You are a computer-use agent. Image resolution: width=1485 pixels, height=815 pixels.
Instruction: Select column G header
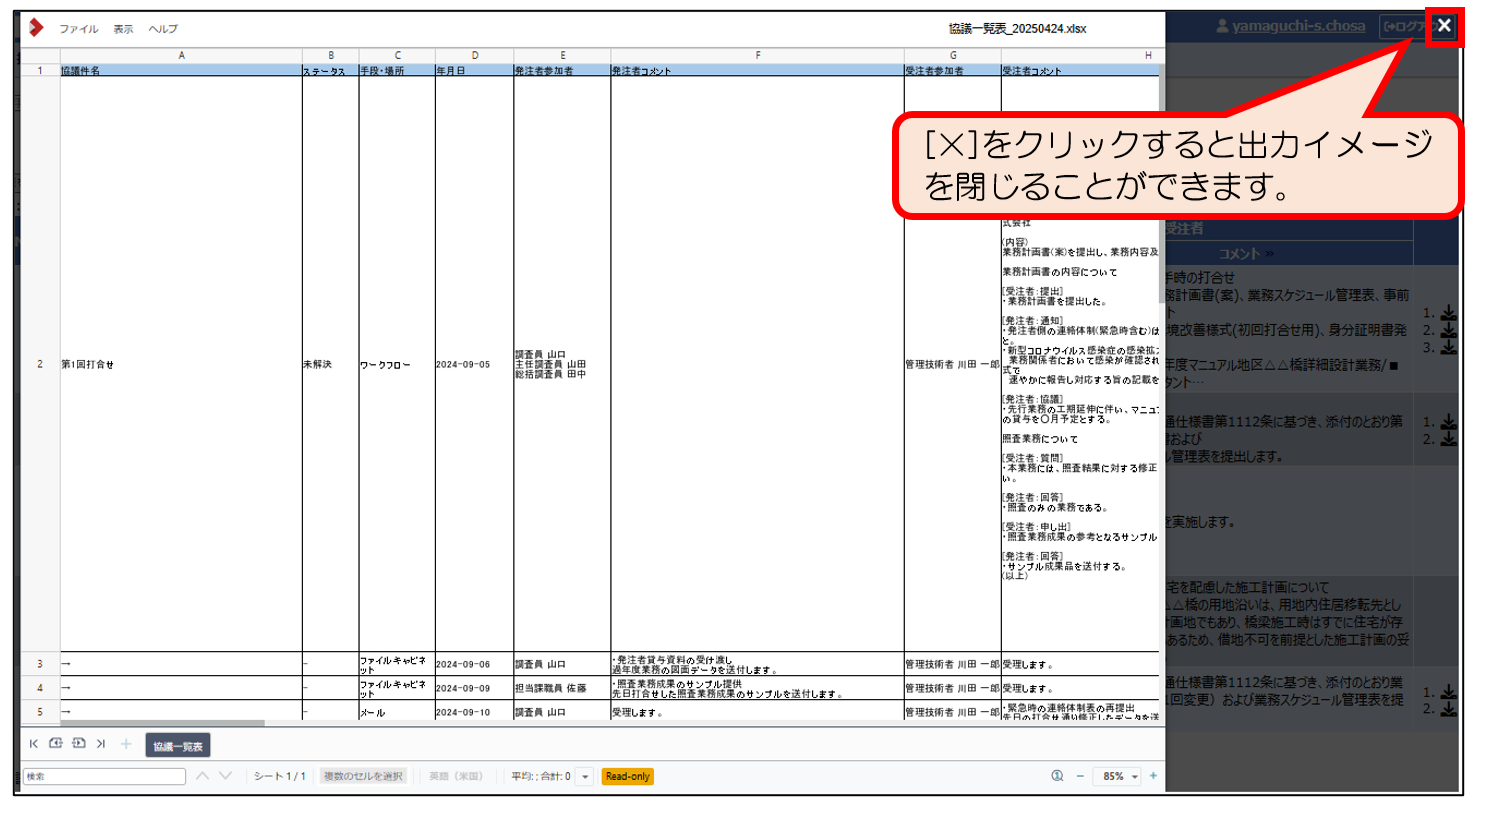[x=952, y=56]
